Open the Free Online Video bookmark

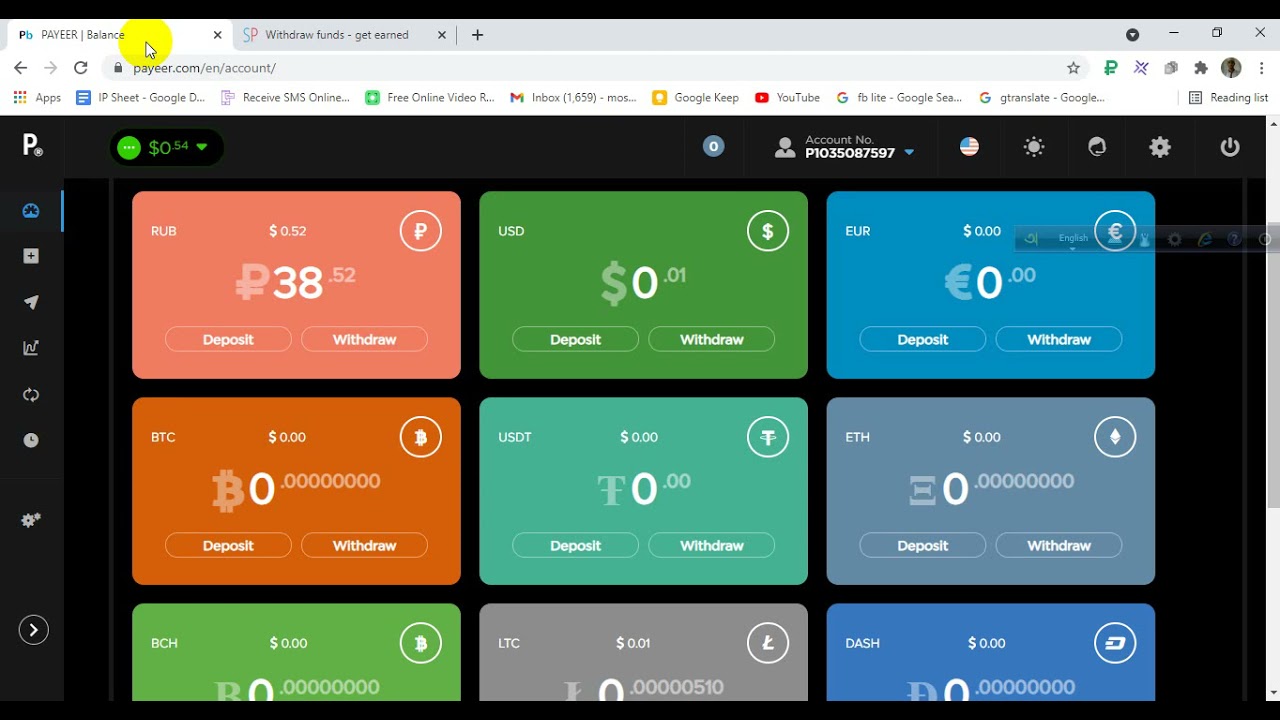coord(430,98)
